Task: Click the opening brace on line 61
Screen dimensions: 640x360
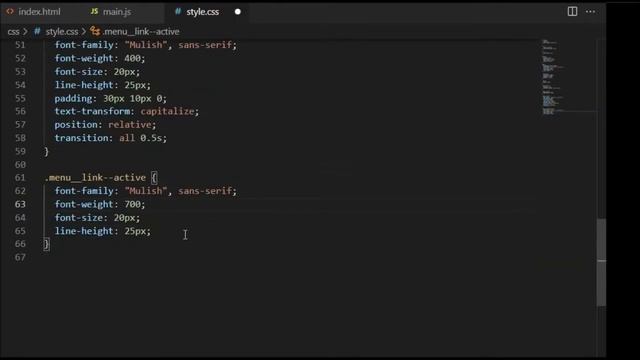Action: coord(154,178)
